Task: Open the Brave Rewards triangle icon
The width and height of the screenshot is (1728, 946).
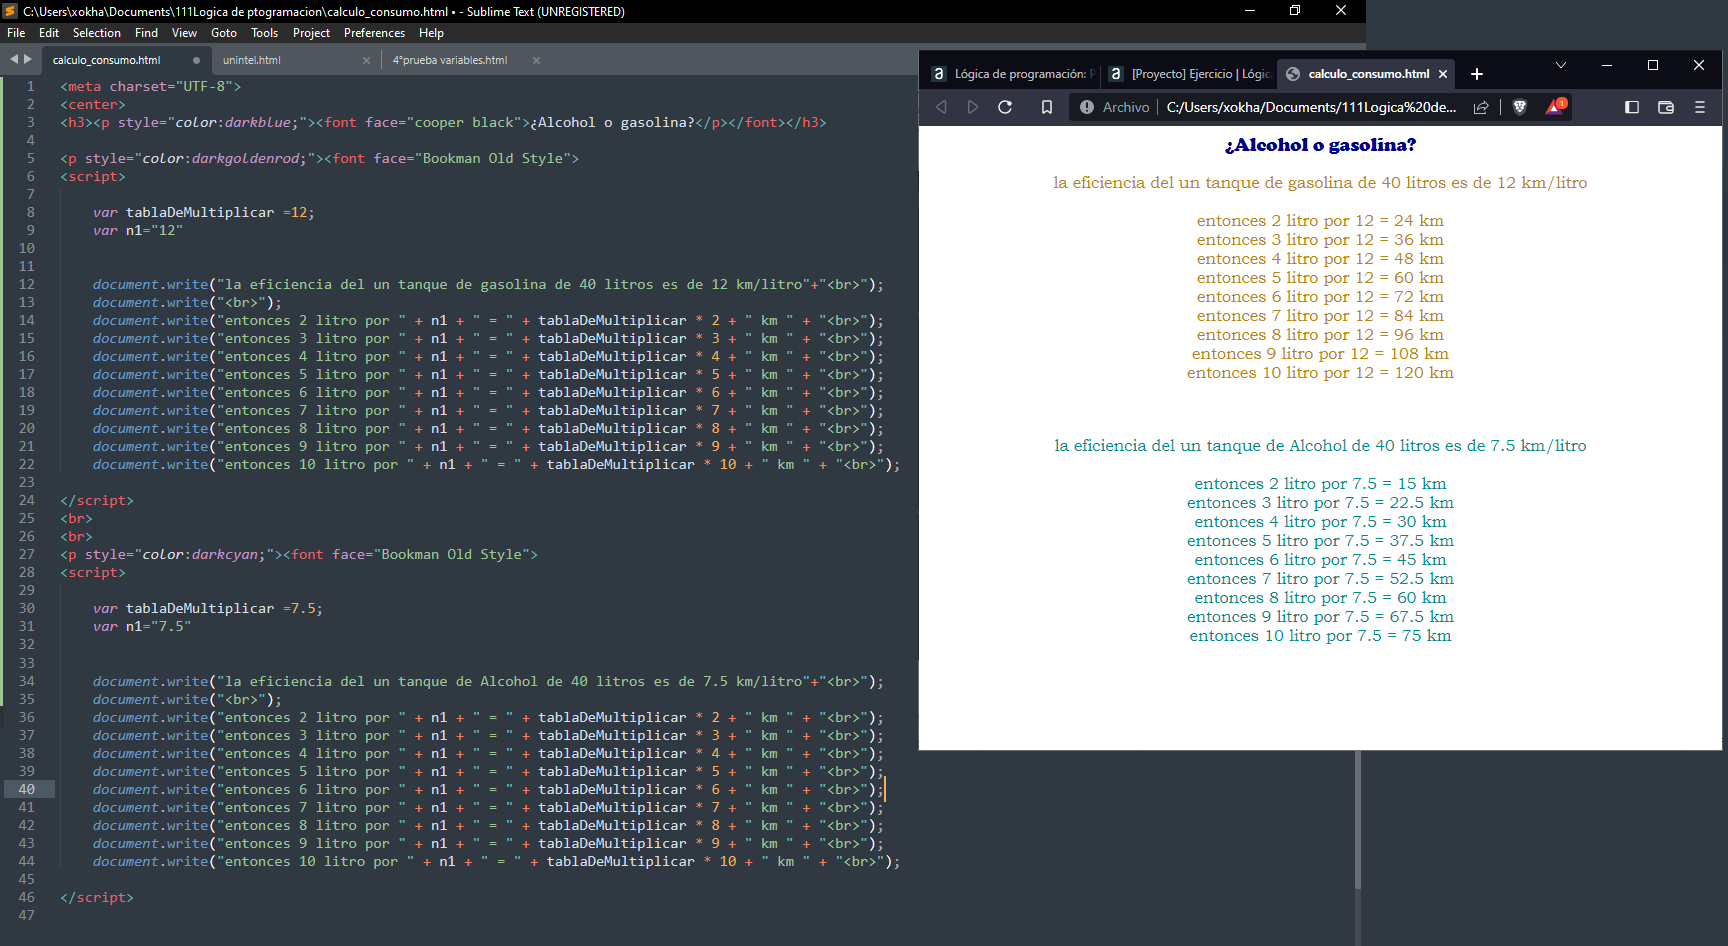Action: point(1555,107)
